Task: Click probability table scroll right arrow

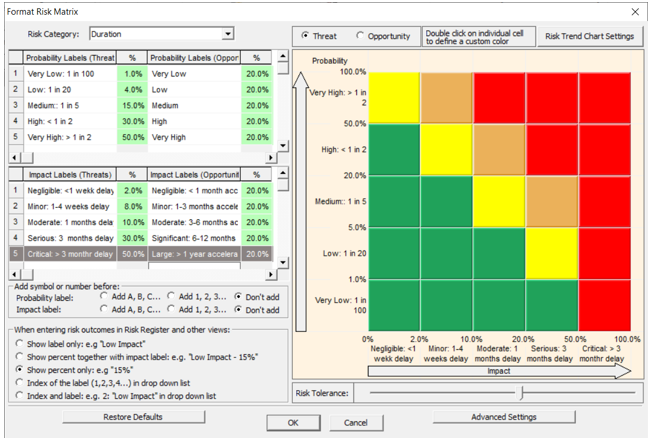Action: click(x=271, y=158)
